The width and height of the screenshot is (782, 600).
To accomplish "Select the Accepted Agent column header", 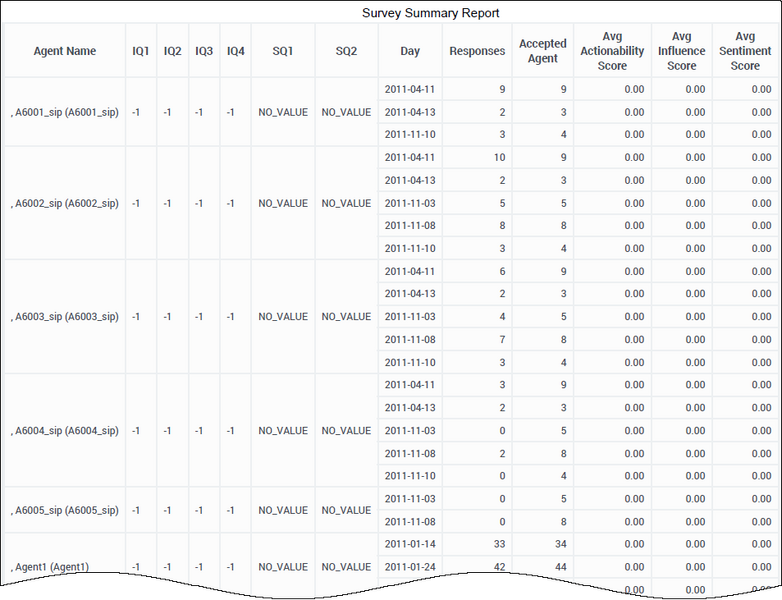I will click(x=542, y=51).
